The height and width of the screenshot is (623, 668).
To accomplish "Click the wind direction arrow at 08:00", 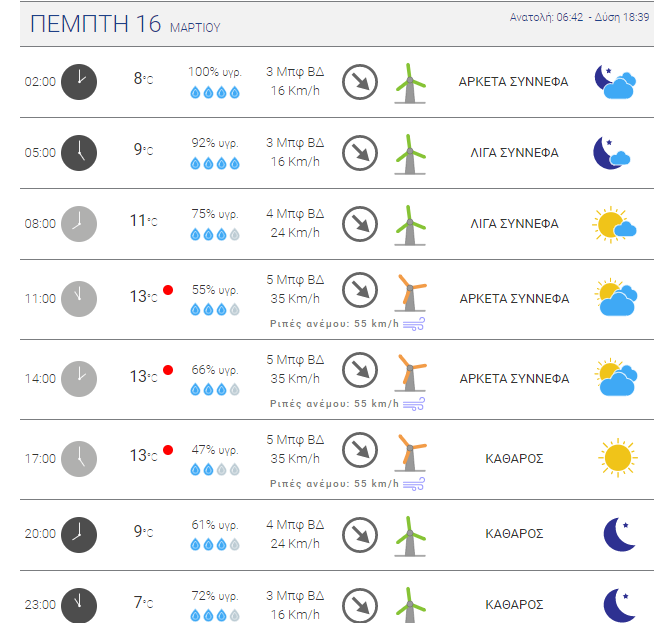I will point(360,224).
